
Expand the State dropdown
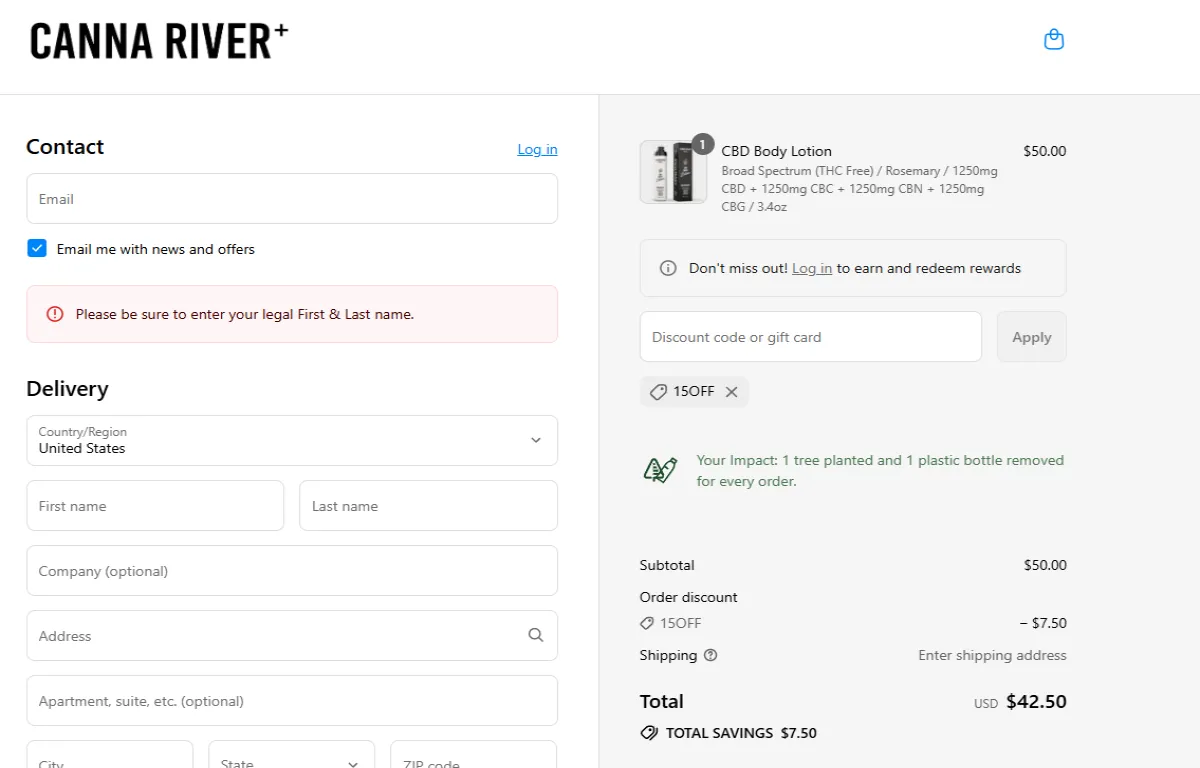291,760
